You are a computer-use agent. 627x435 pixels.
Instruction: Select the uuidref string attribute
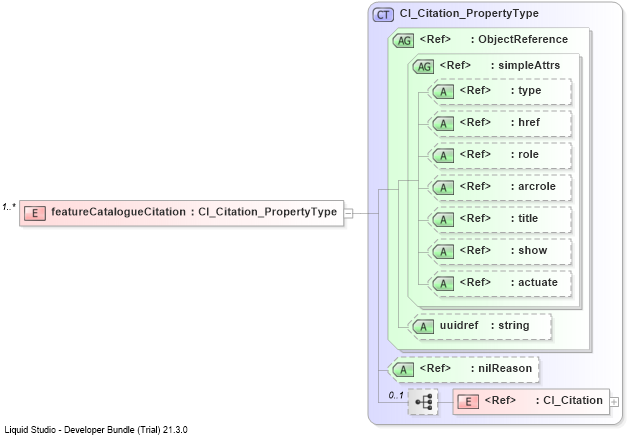click(x=480, y=326)
